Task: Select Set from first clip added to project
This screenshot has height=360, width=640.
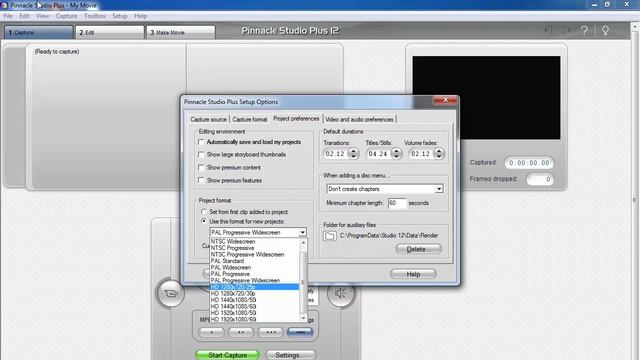Action: click(204, 212)
